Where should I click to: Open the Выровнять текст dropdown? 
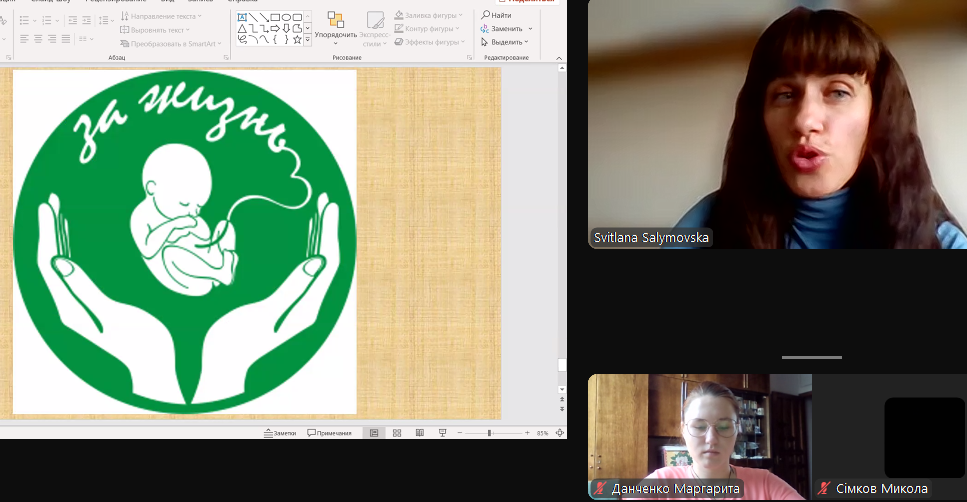[x=154, y=30]
